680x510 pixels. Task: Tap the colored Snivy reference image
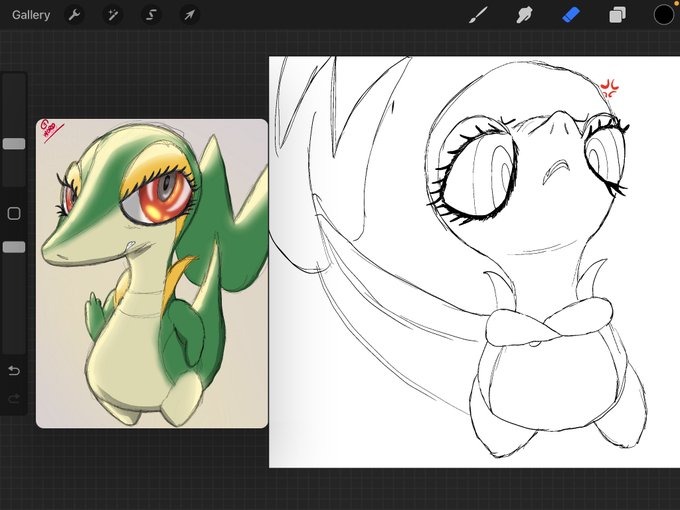tap(152, 274)
